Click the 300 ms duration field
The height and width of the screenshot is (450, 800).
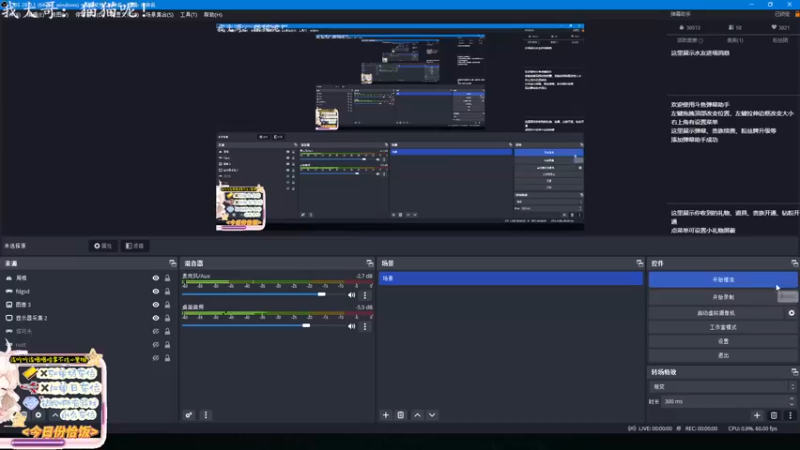[x=729, y=402]
